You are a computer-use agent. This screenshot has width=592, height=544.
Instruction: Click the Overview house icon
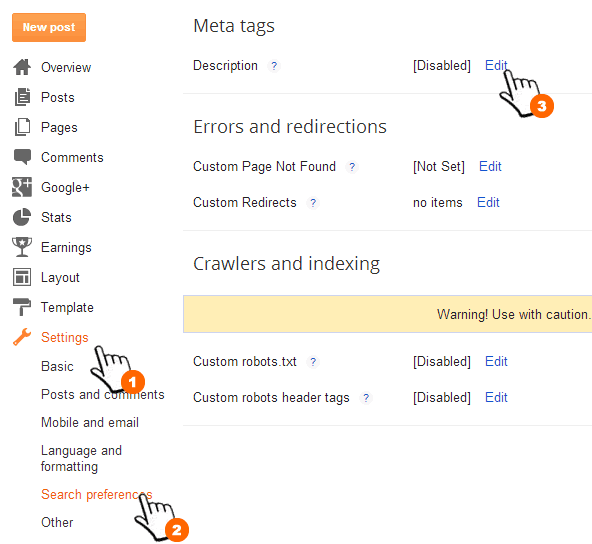22,67
